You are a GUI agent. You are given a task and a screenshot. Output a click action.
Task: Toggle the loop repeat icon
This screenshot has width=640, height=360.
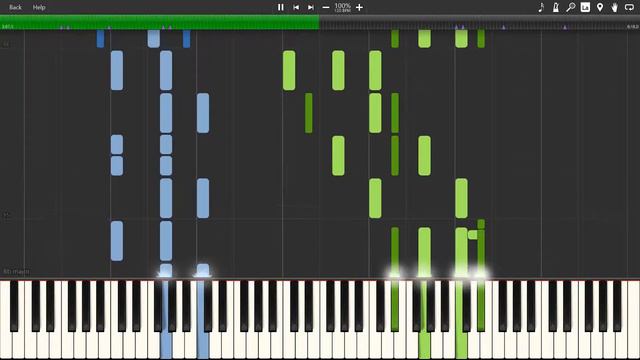629,7
